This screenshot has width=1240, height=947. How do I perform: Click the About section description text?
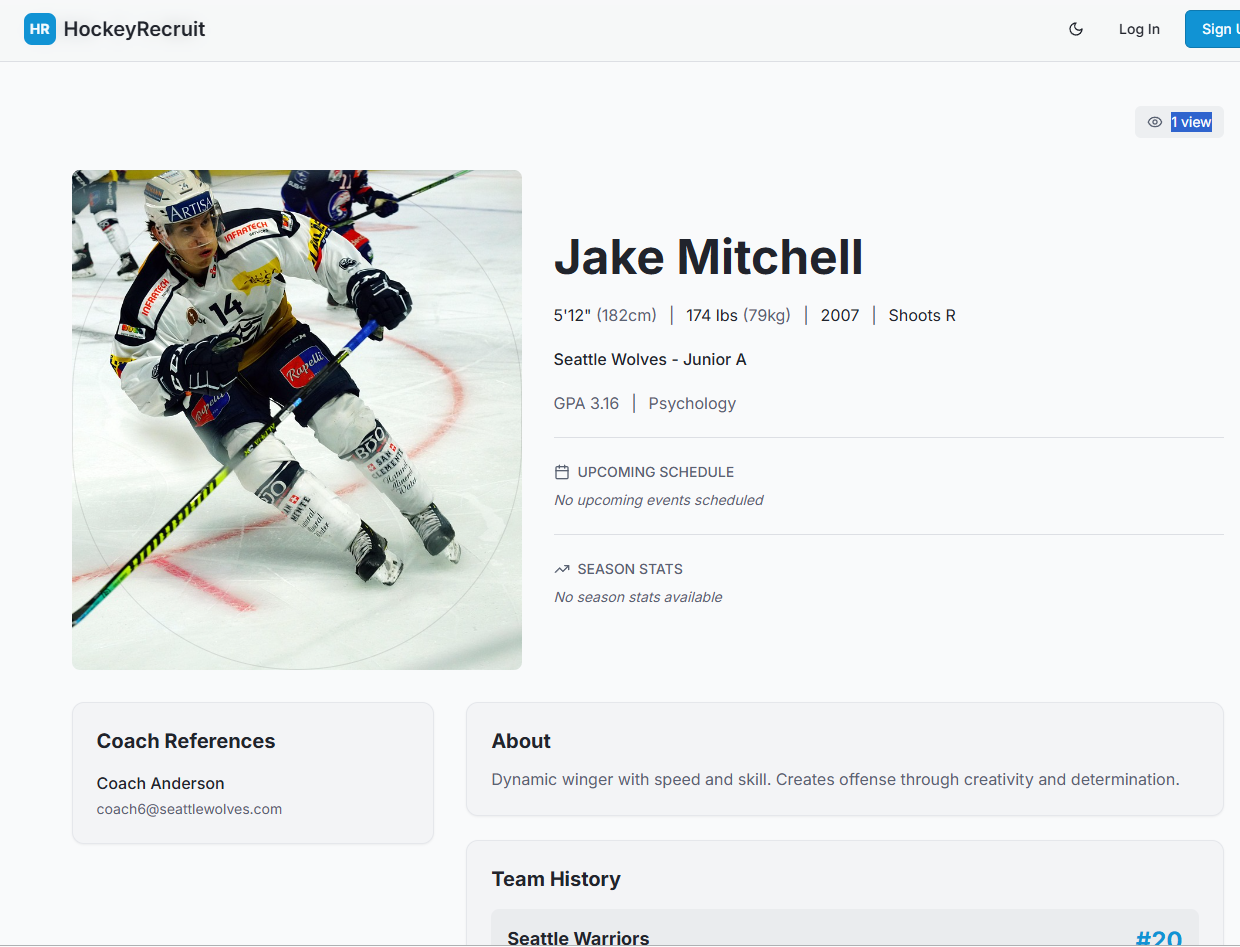[835, 779]
